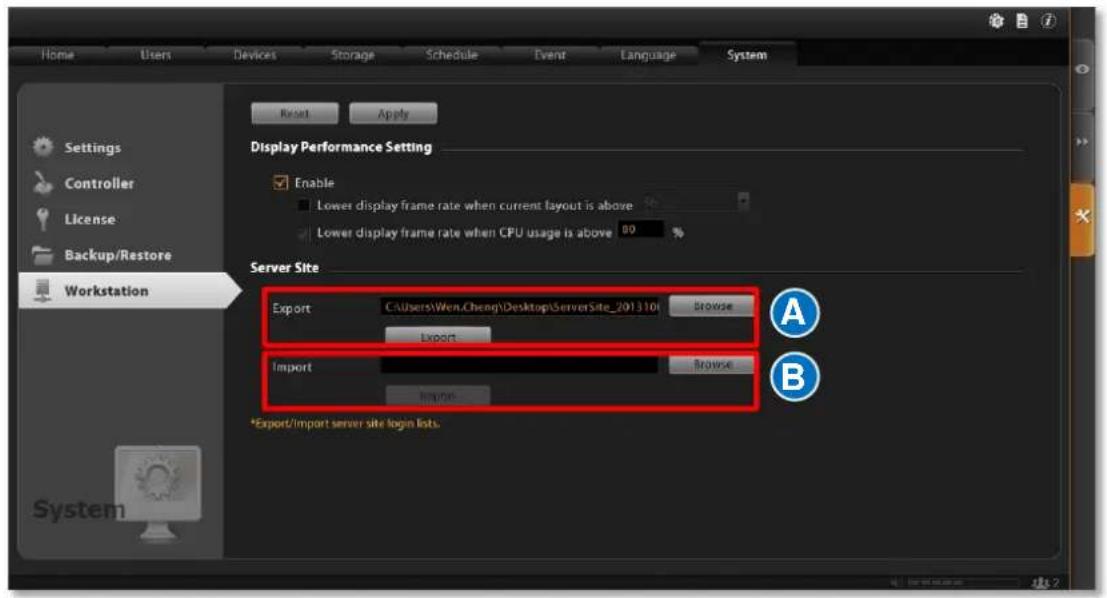Click Browse next to Export path
The width and height of the screenshot is (1107, 598).
[x=712, y=306]
